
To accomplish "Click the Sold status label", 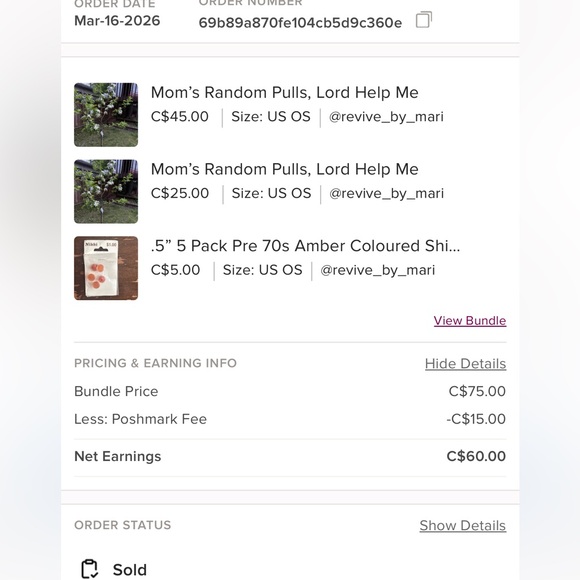I will pyautogui.click(x=129, y=570).
